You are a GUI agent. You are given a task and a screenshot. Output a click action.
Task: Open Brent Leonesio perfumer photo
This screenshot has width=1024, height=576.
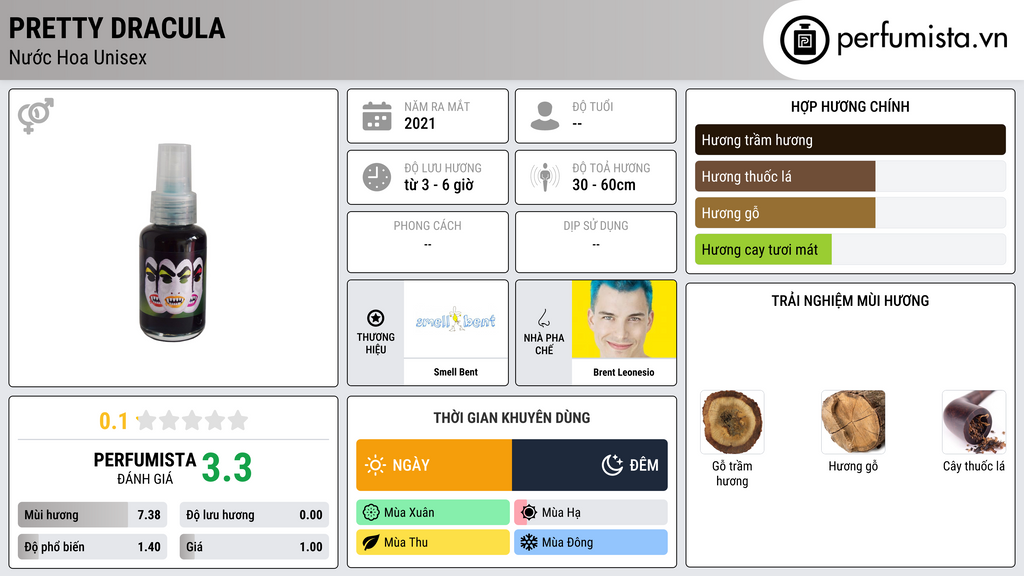click(624, 319)
